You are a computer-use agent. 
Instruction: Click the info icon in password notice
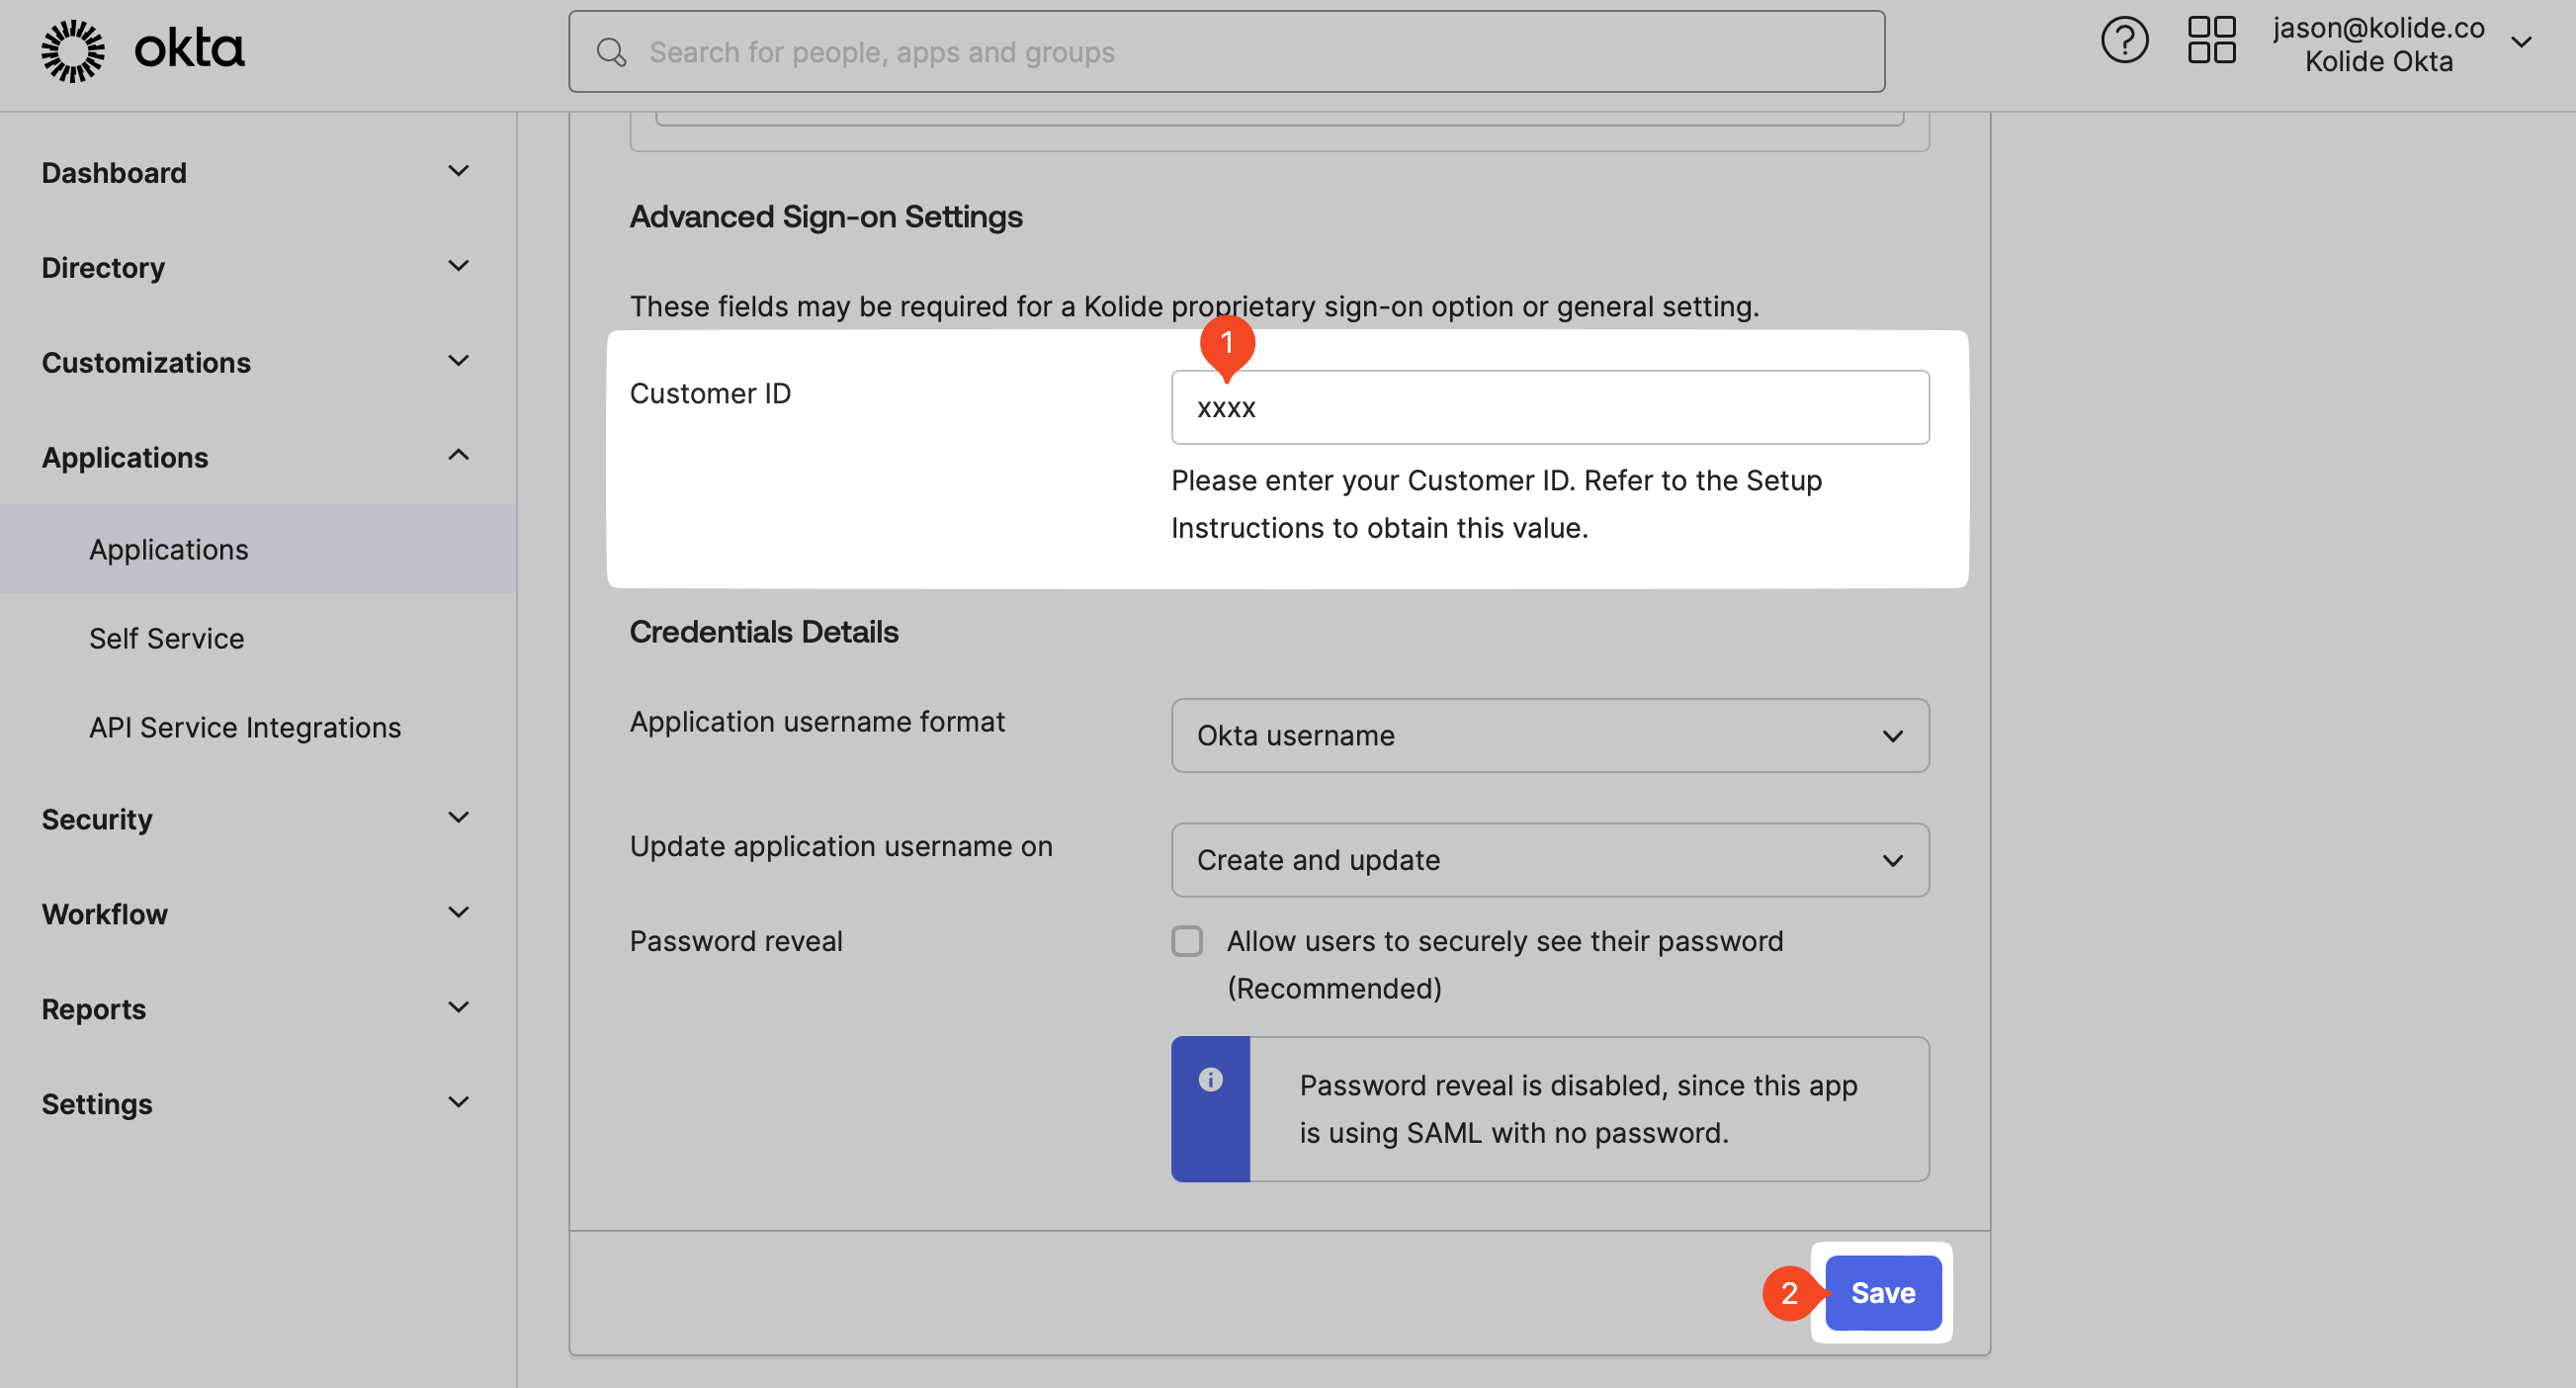(x=1210, y=1079)
